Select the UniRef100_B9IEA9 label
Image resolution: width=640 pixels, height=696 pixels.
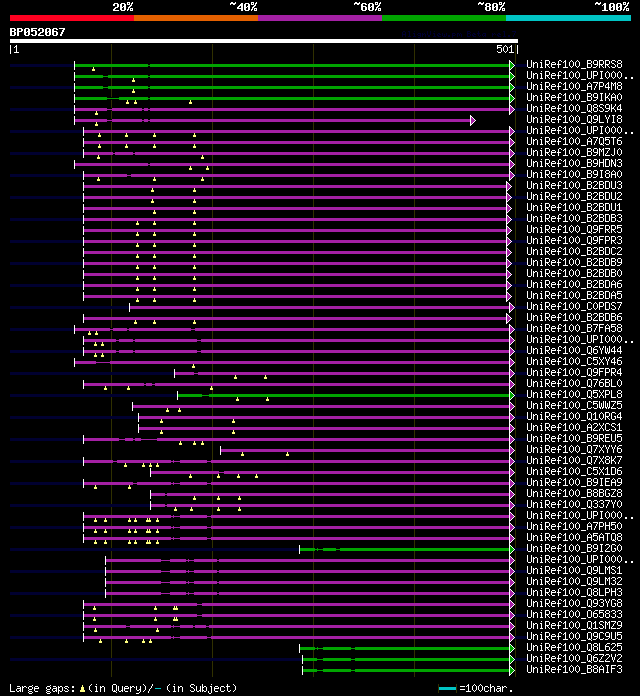pyautogui.click(x=574, y=482)
